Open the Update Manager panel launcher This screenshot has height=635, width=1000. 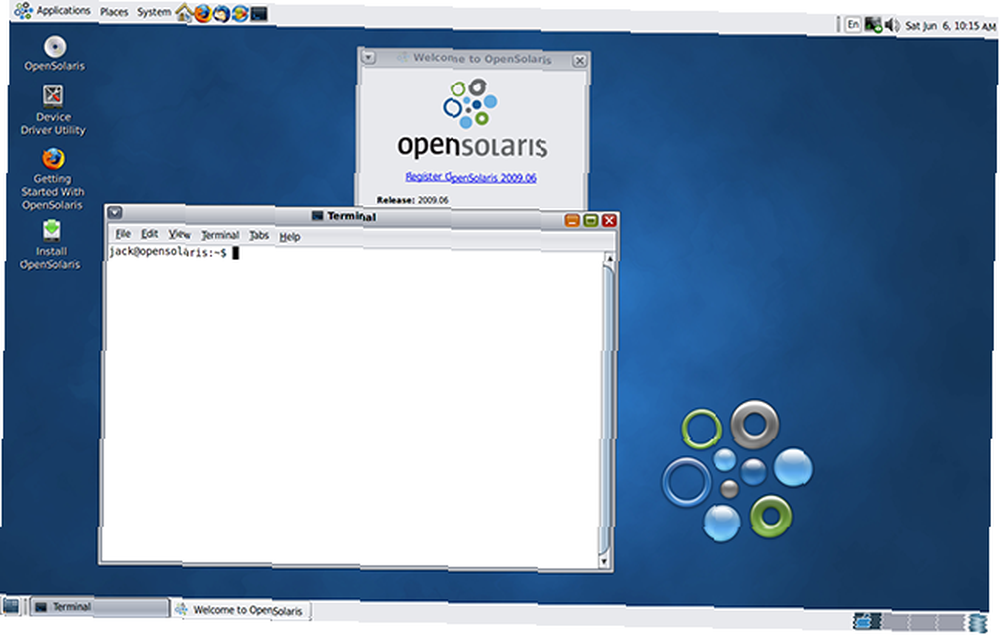click(x=240, y=13)
